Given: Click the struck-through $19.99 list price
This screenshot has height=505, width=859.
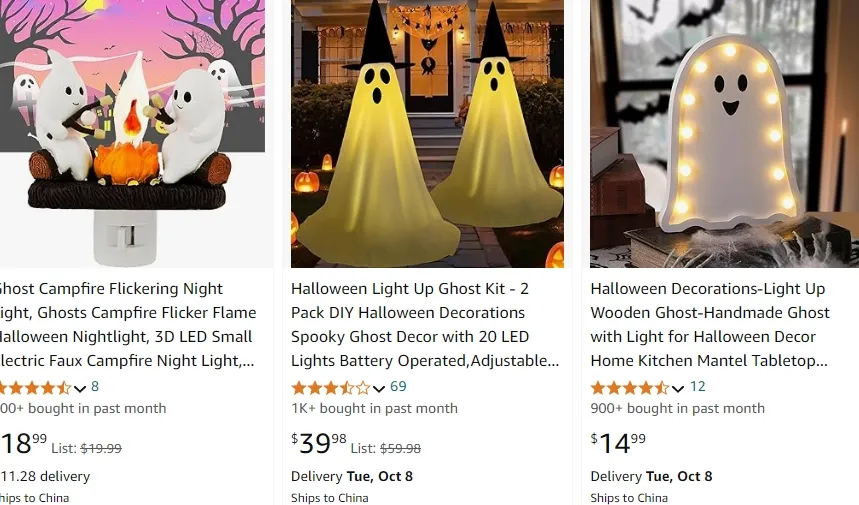Looking at the screenshot, I should click(101, 449).
